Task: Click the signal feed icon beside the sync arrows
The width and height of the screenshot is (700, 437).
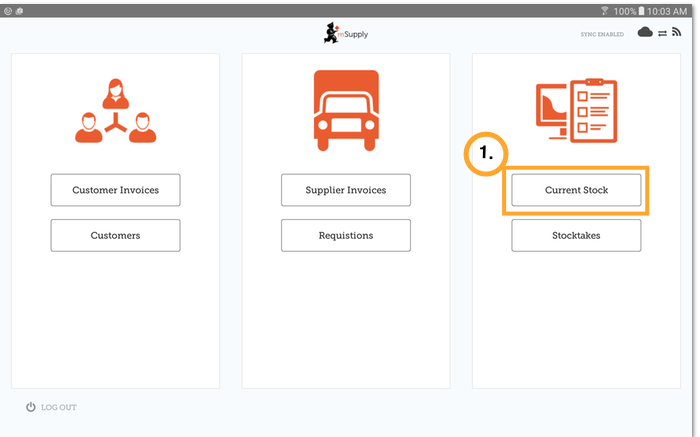Action: click(x=677, y=33)
